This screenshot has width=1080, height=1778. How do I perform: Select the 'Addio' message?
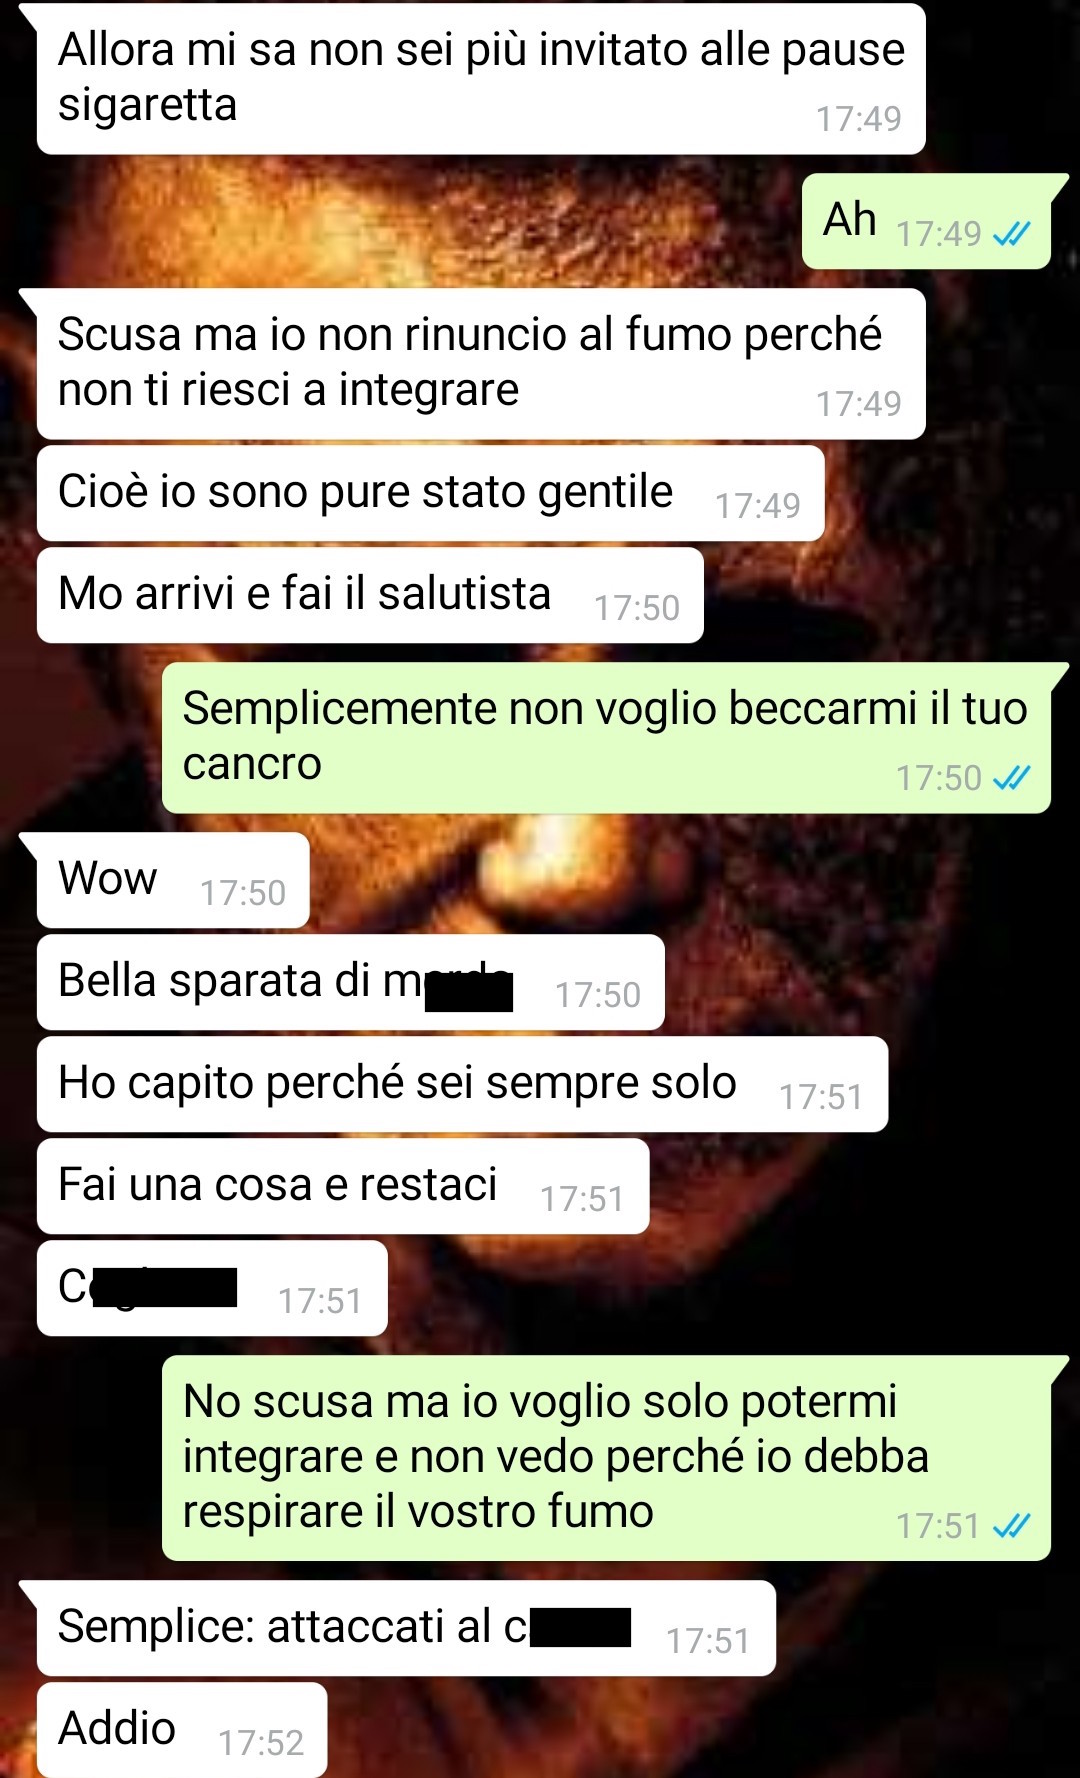[x=182, y=1730]
